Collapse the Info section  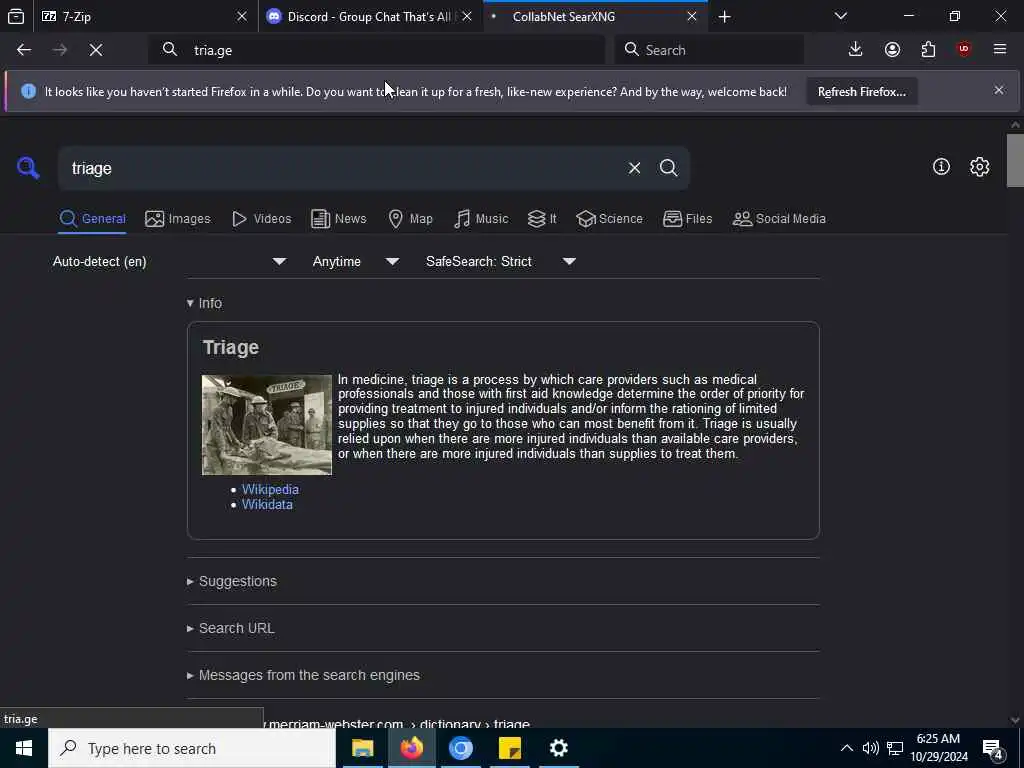[204, 303]
